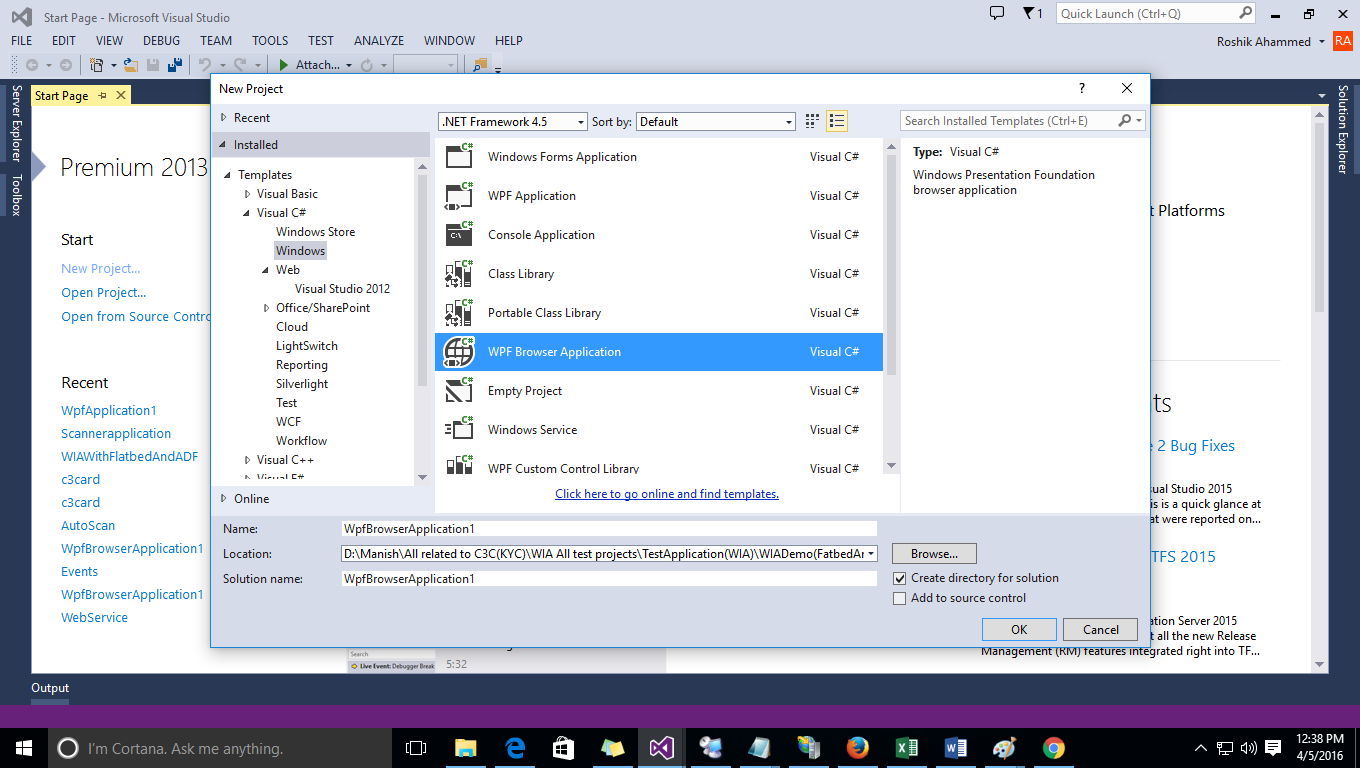Viewport: 1360px width, 768px height.
Task: Select the Windows Service template icon
Action: 460,429
